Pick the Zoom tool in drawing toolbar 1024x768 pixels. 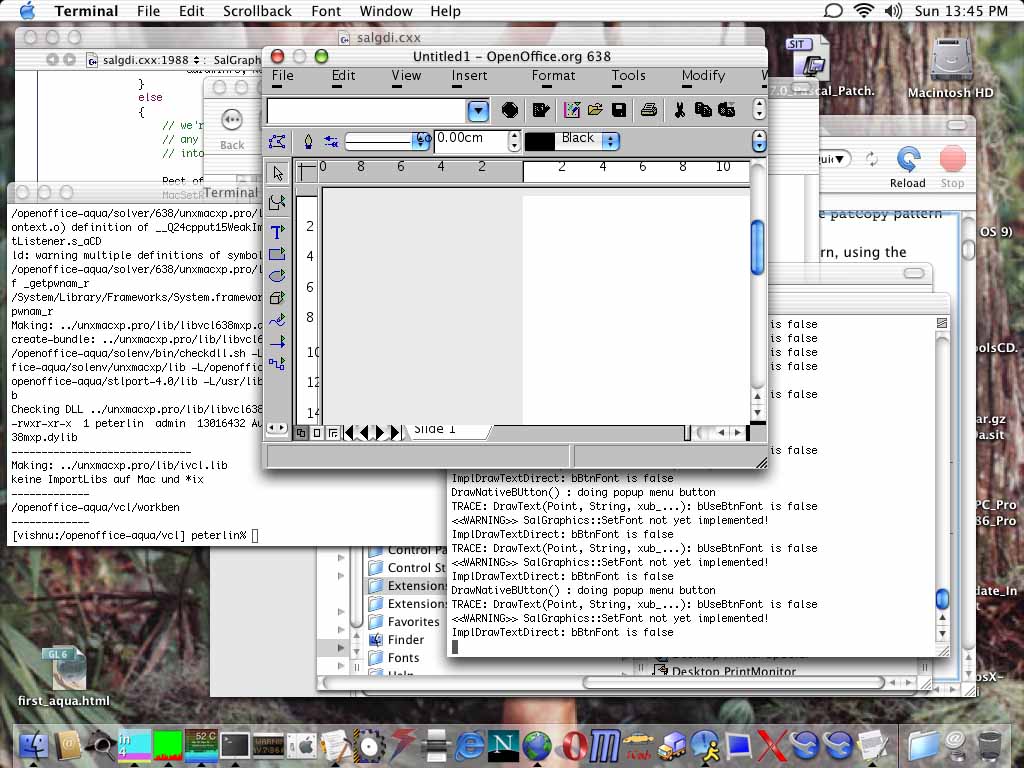pyautogui.click(x=278, y=202)
